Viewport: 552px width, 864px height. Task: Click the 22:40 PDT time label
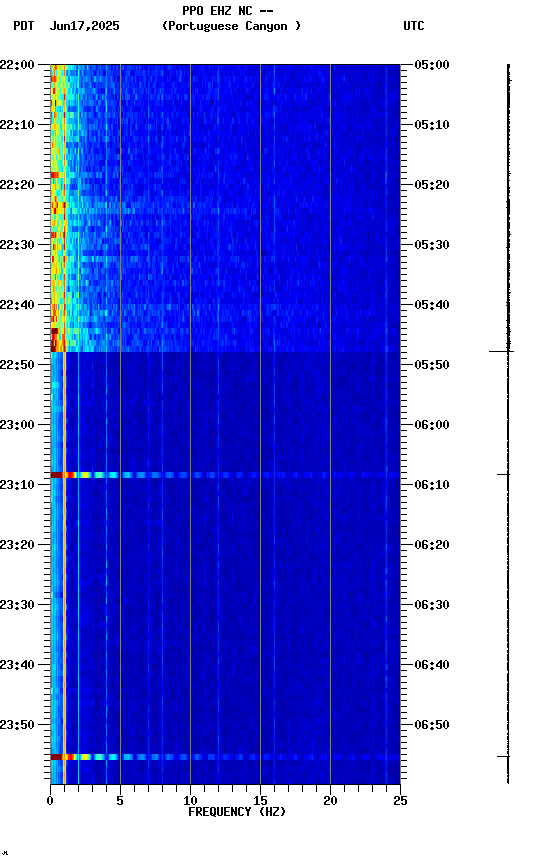17,305
